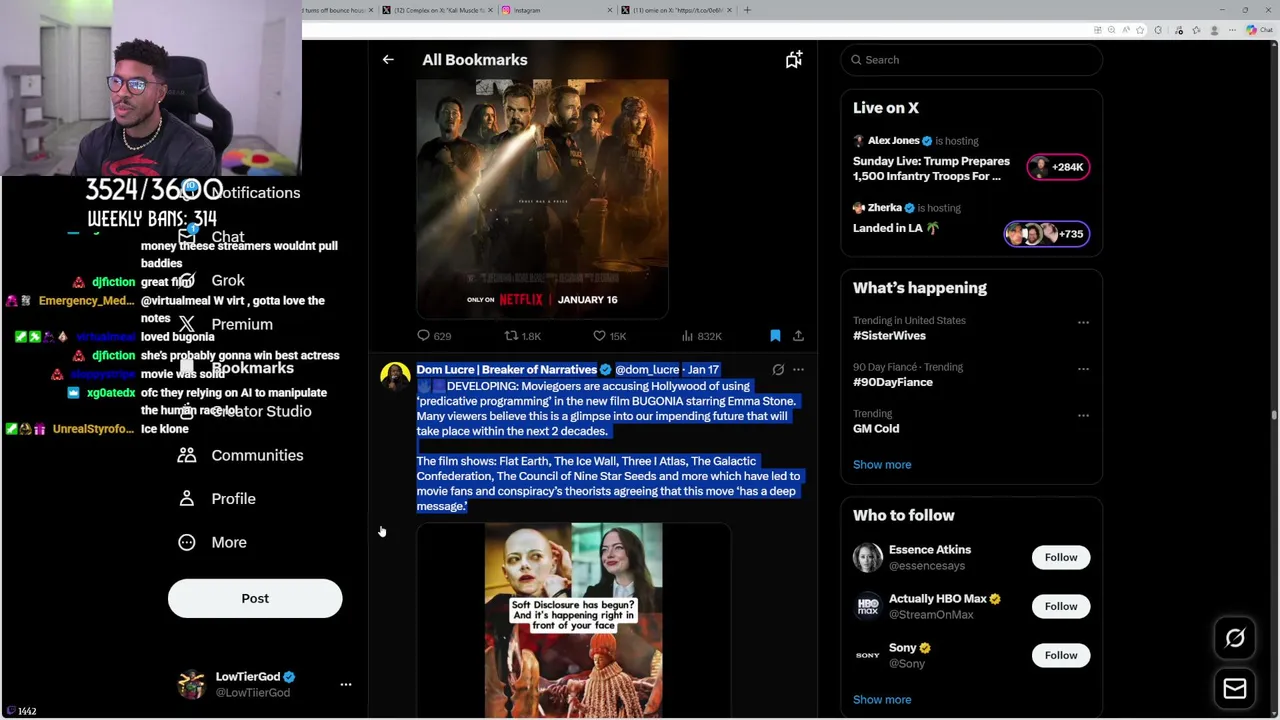Open Essence Atkins' avatar
Screen dimensions: 1280x720
tap(868, 557)
